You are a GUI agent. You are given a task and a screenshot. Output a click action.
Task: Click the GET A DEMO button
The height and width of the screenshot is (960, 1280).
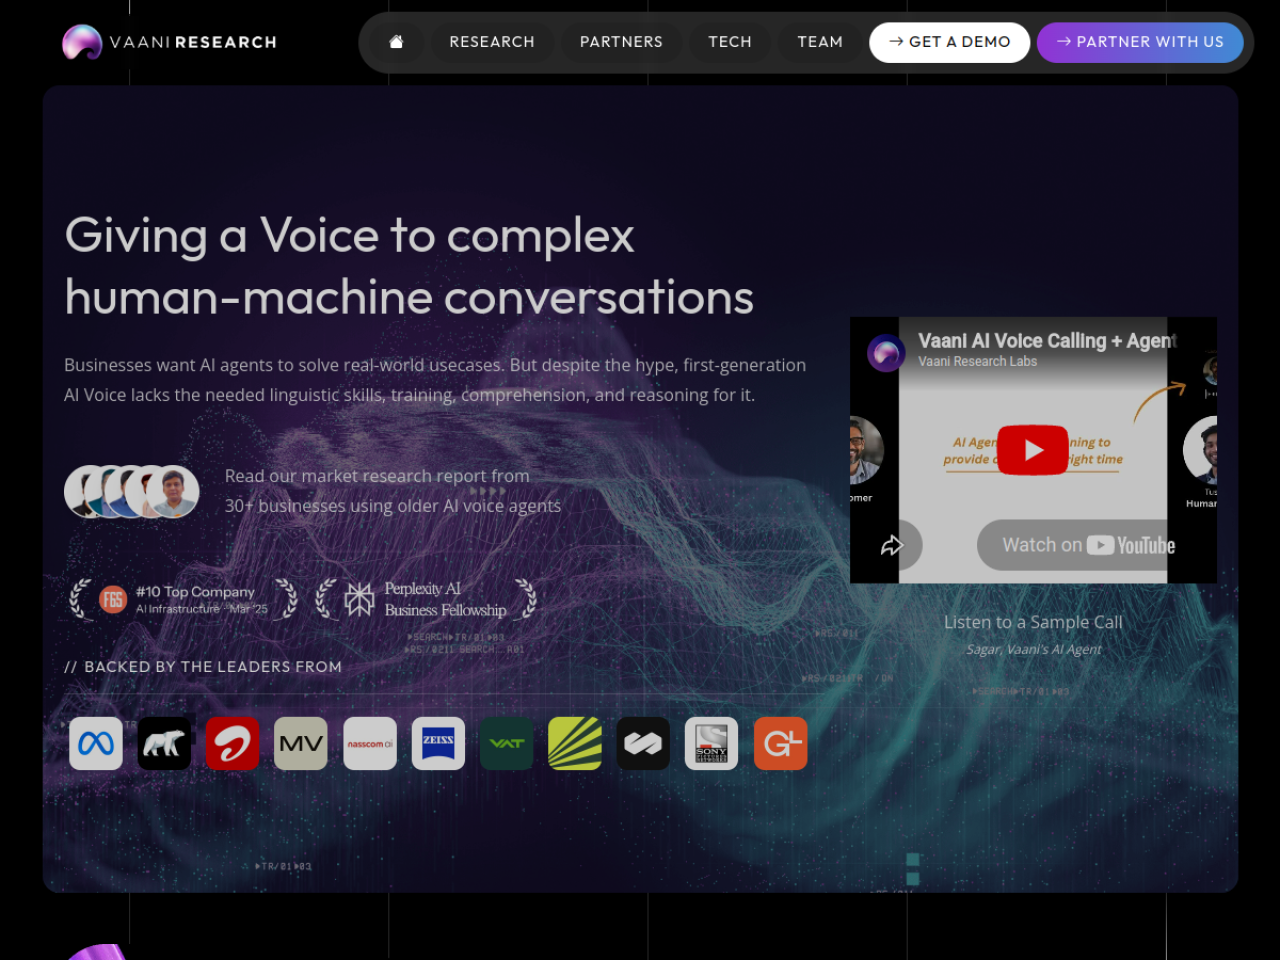point(949,42)
